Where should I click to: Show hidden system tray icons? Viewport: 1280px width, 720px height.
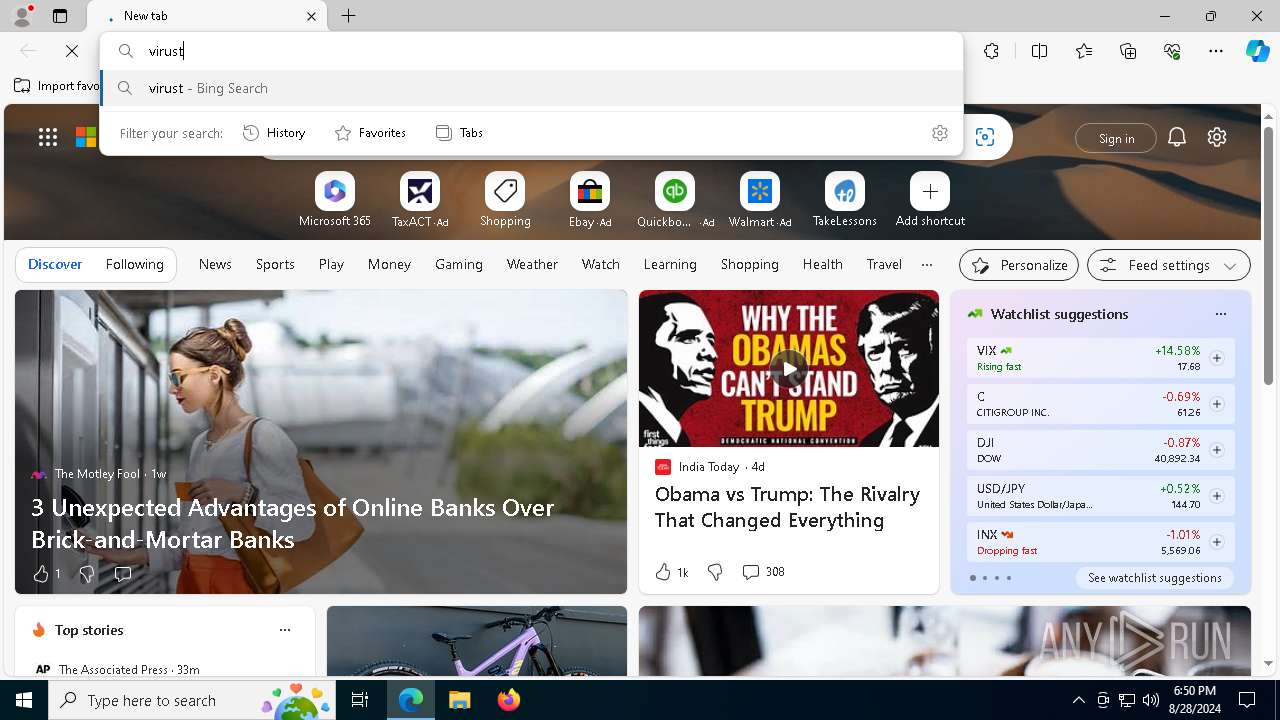point(1078,700)
